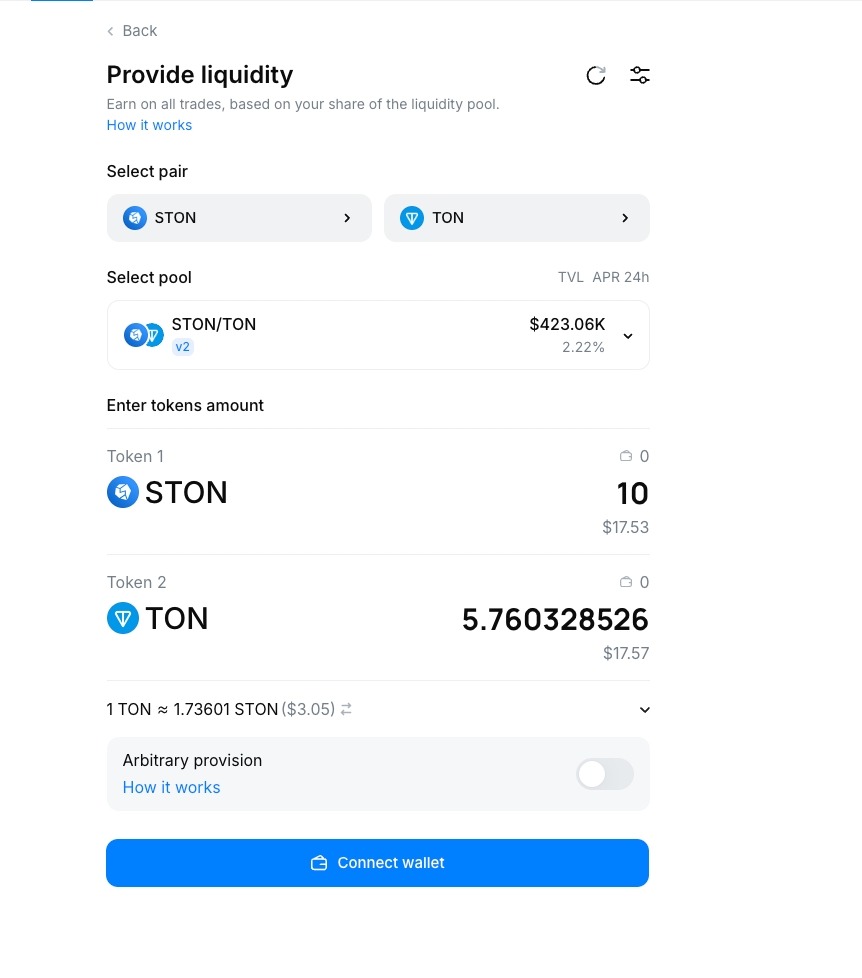Open the TON token pair selector
This screenshot has width=862, height=978.
click(x=516, y=218)
